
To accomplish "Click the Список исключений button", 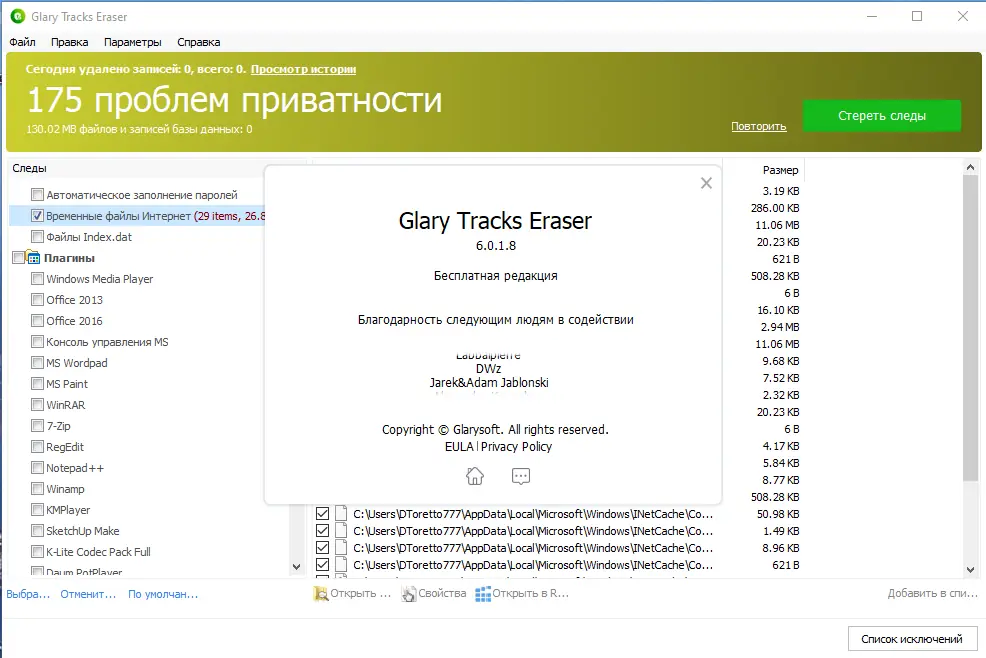I will coord(912,639).
